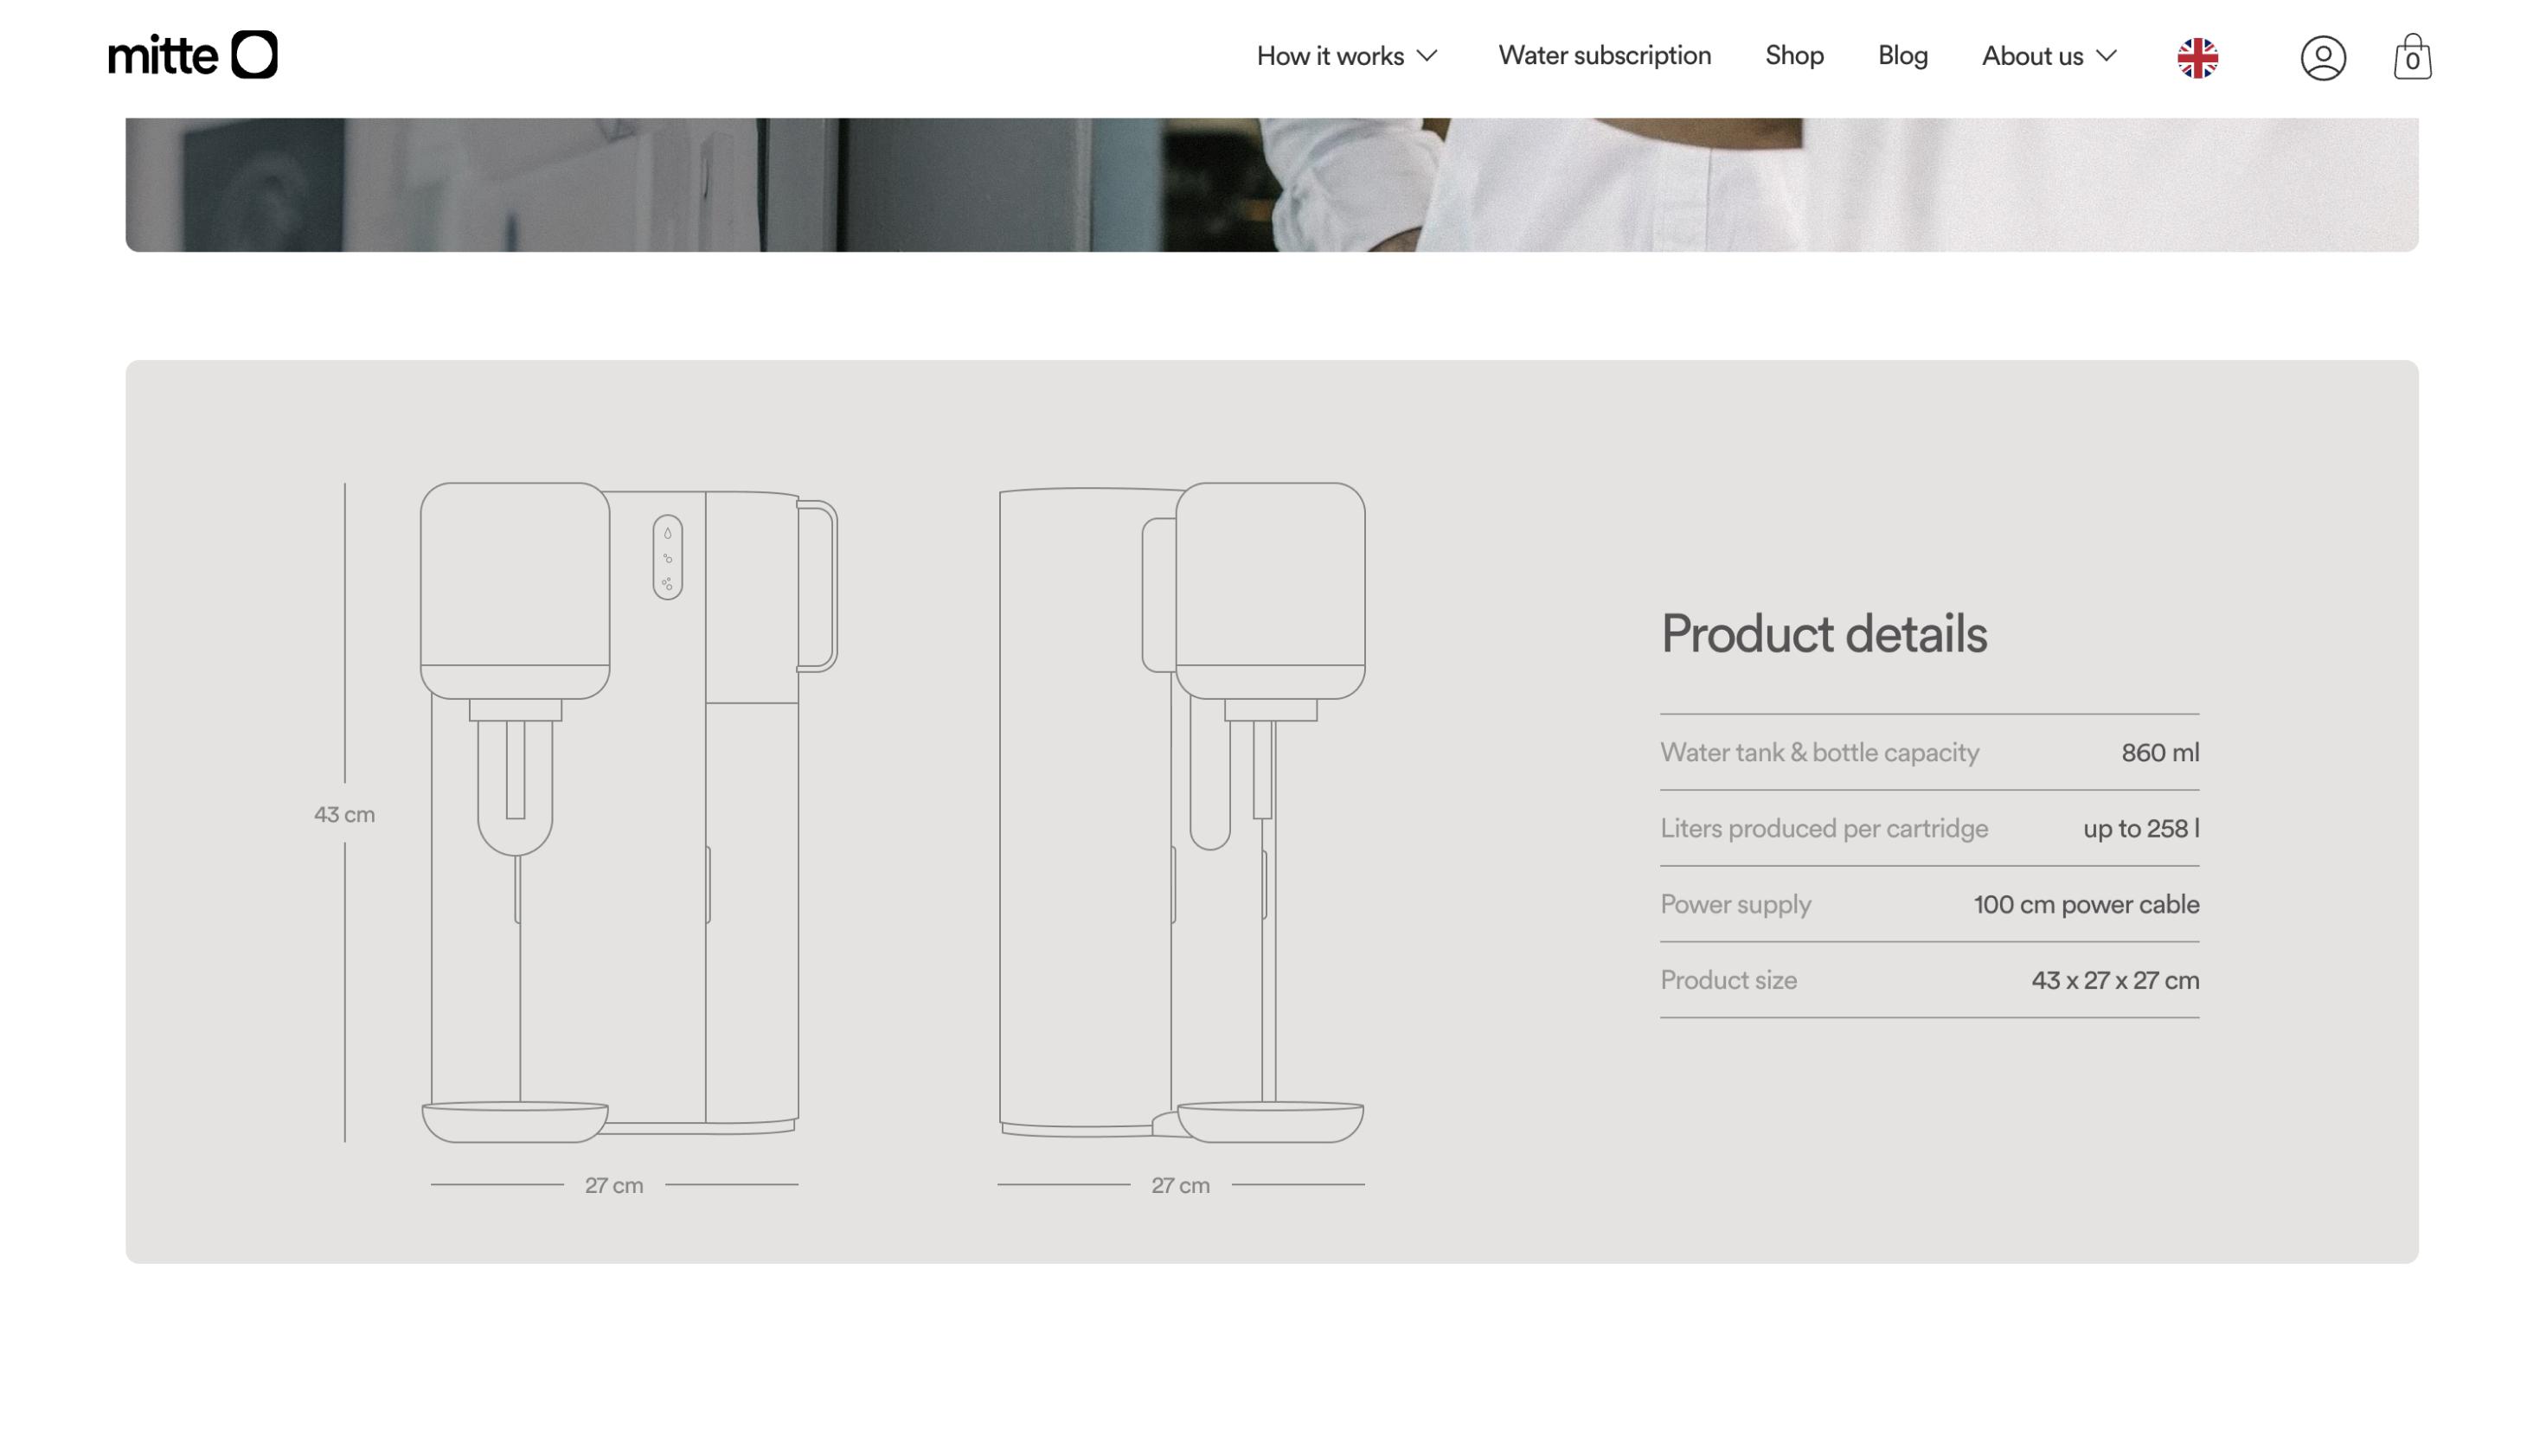This screenshot has width=2546, height=1456.
Task: Select the 'Power supply' label
Action: [x=1735, y=905]
